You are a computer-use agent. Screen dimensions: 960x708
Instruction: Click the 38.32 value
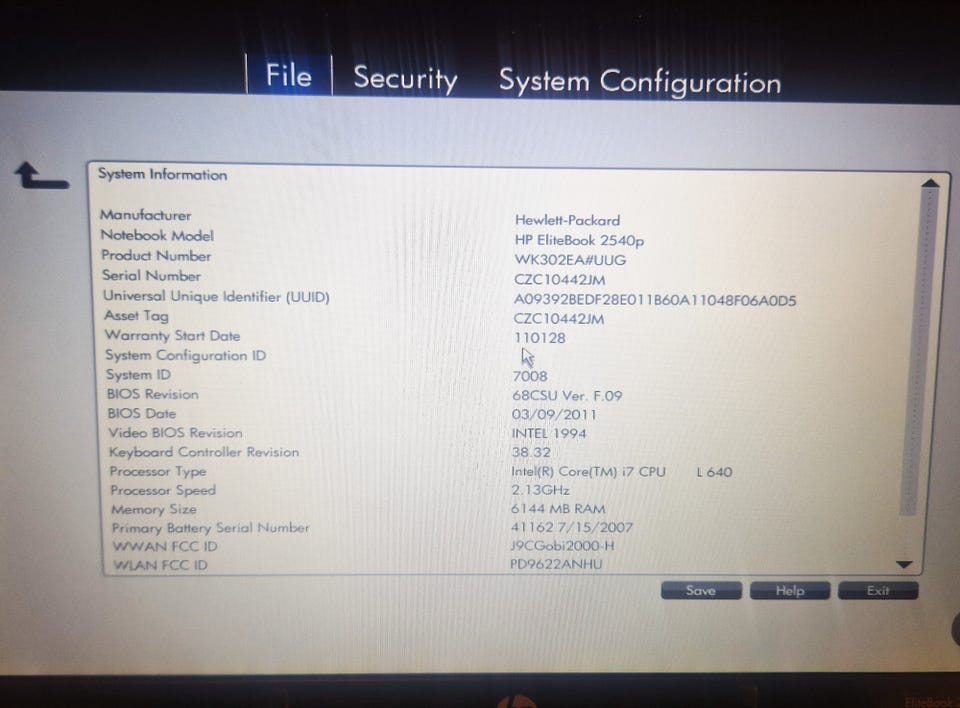pos(531,452)
